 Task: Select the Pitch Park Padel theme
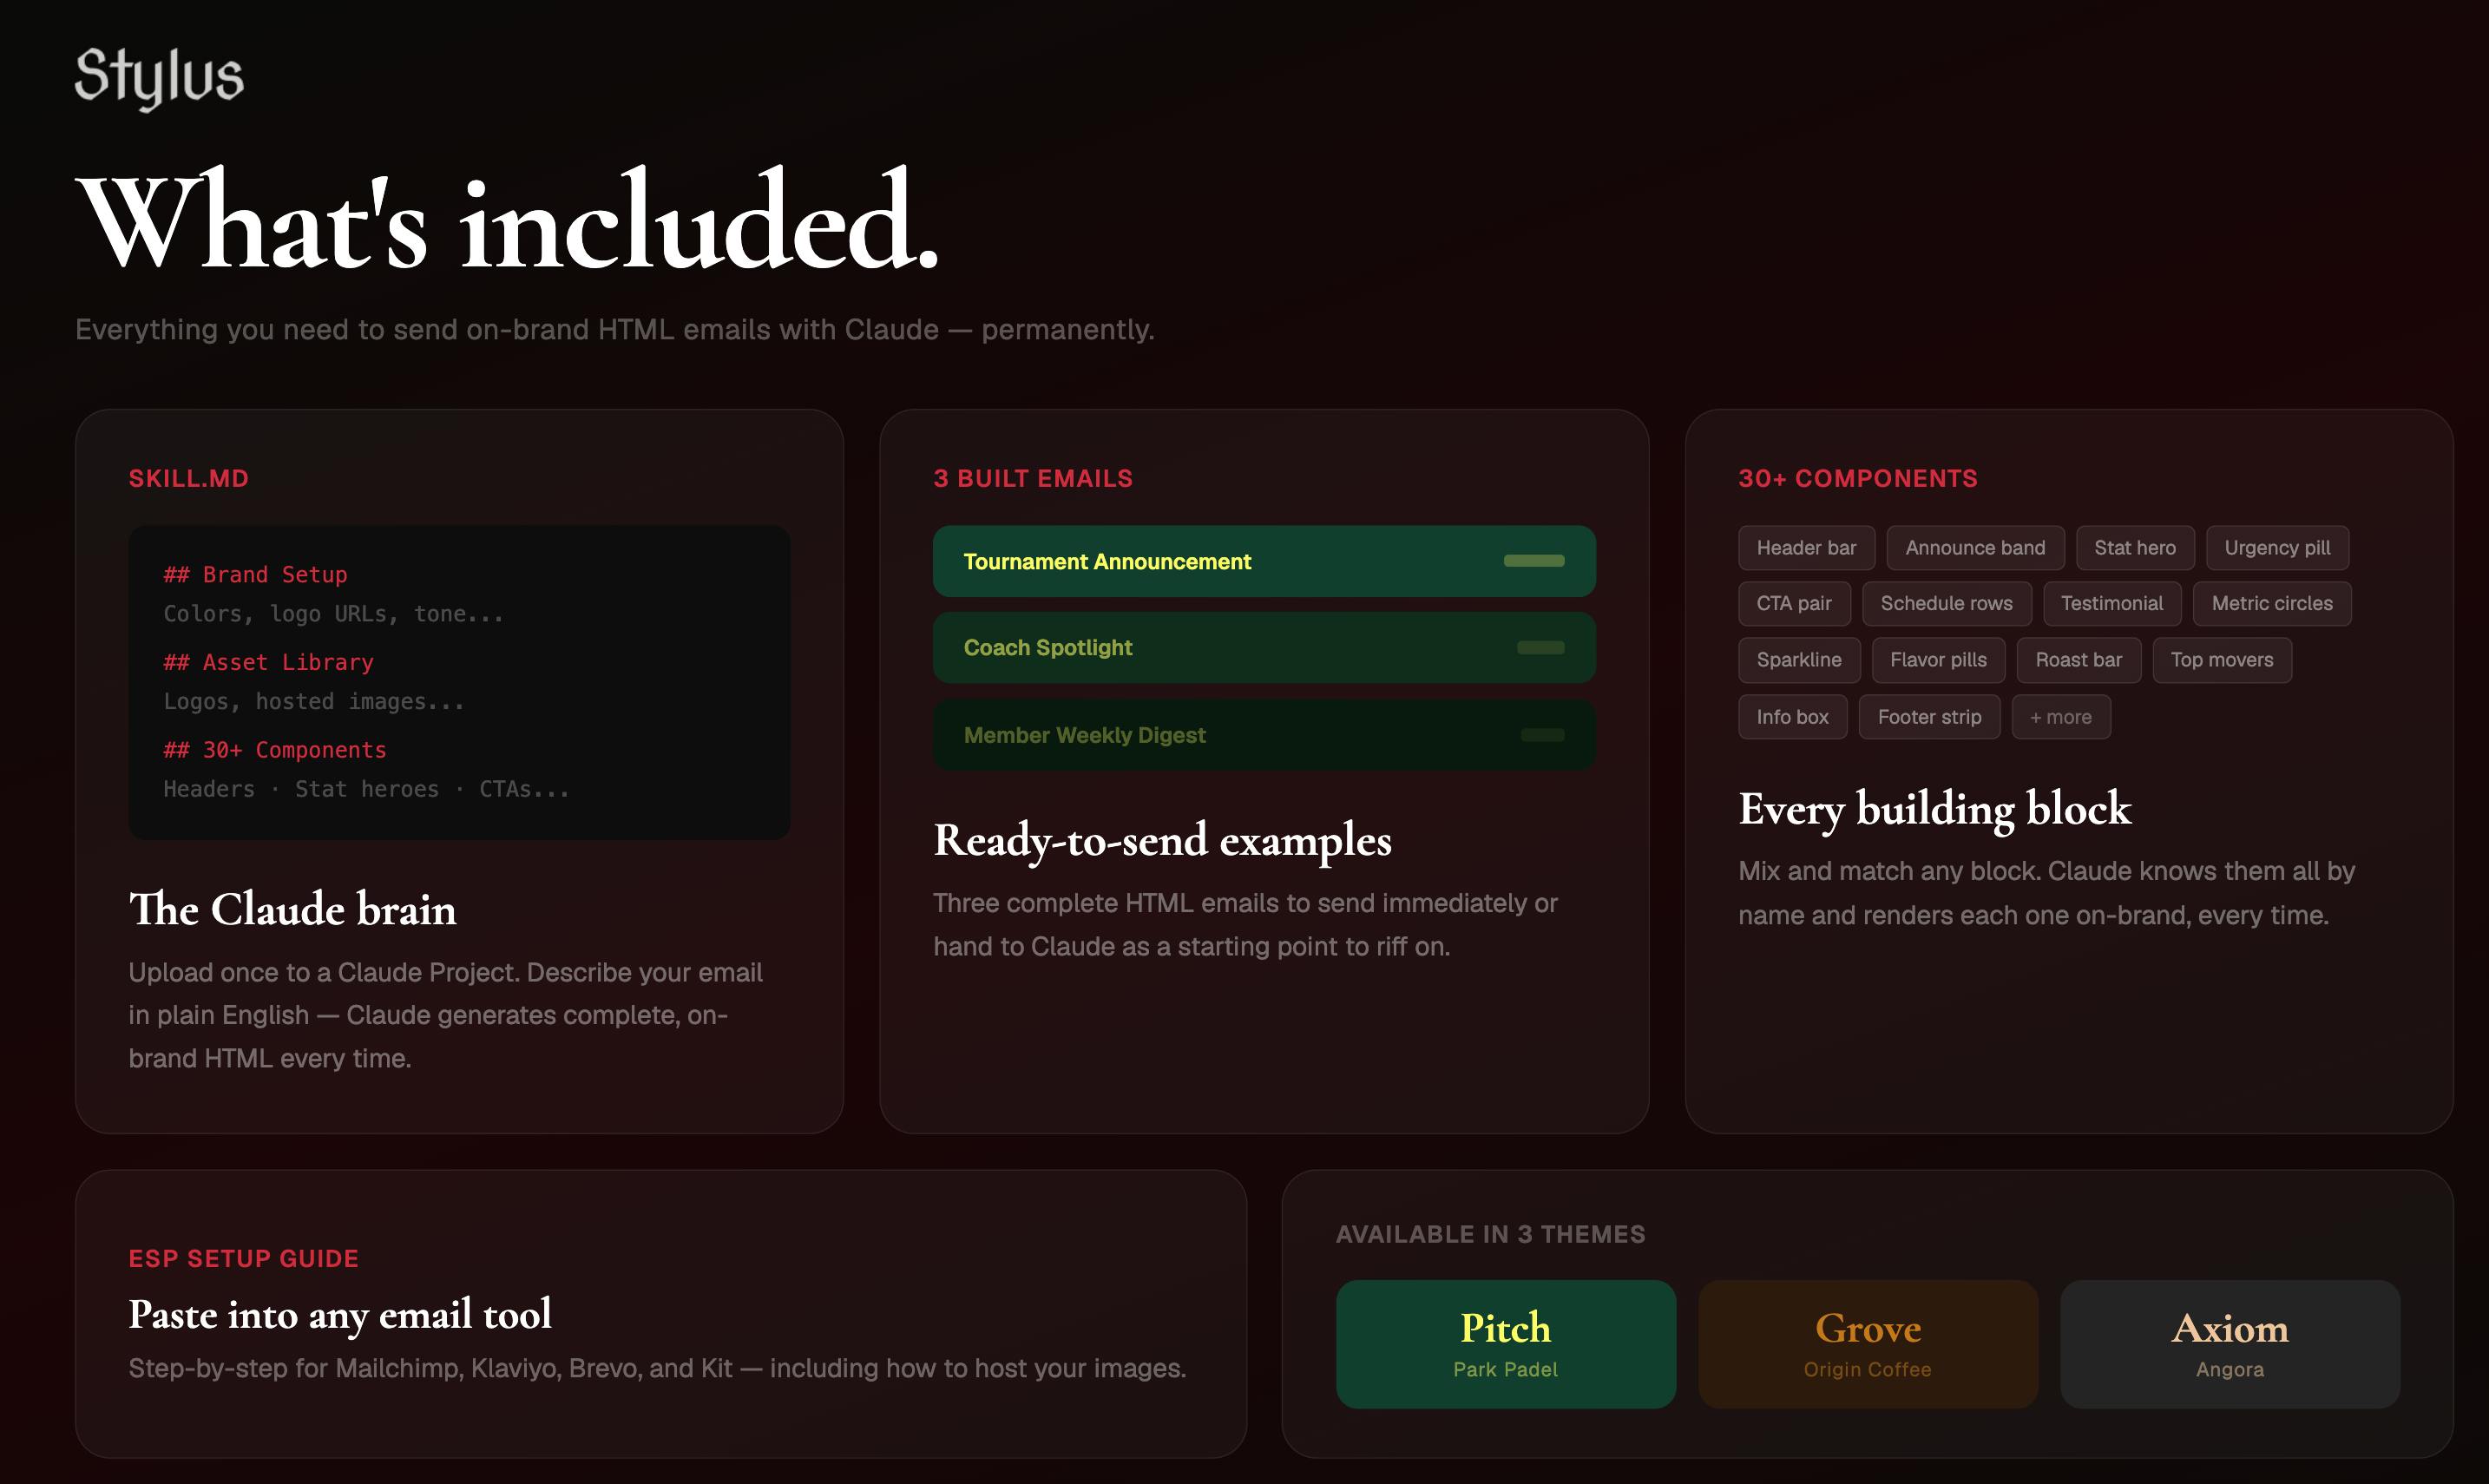1505,1344
